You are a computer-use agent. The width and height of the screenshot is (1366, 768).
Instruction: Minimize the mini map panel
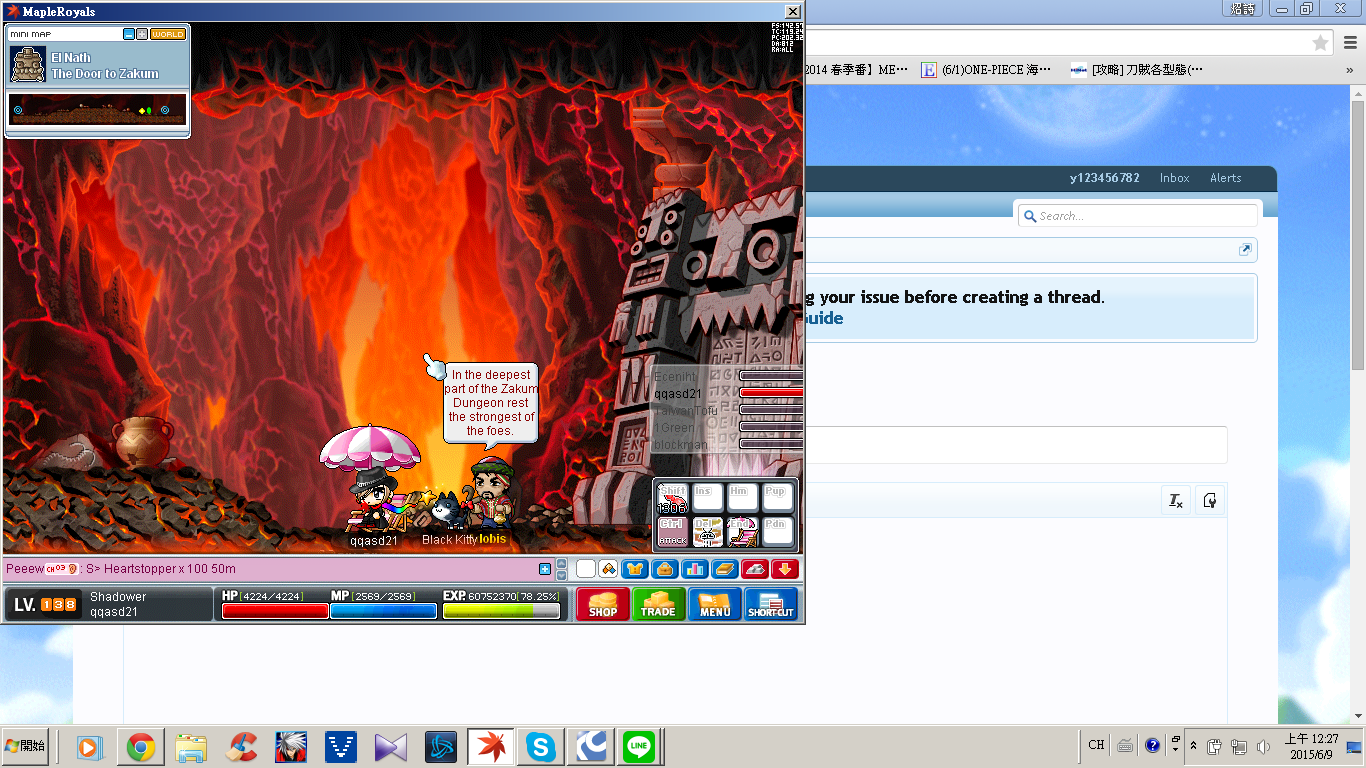click(x=129, y=34)
